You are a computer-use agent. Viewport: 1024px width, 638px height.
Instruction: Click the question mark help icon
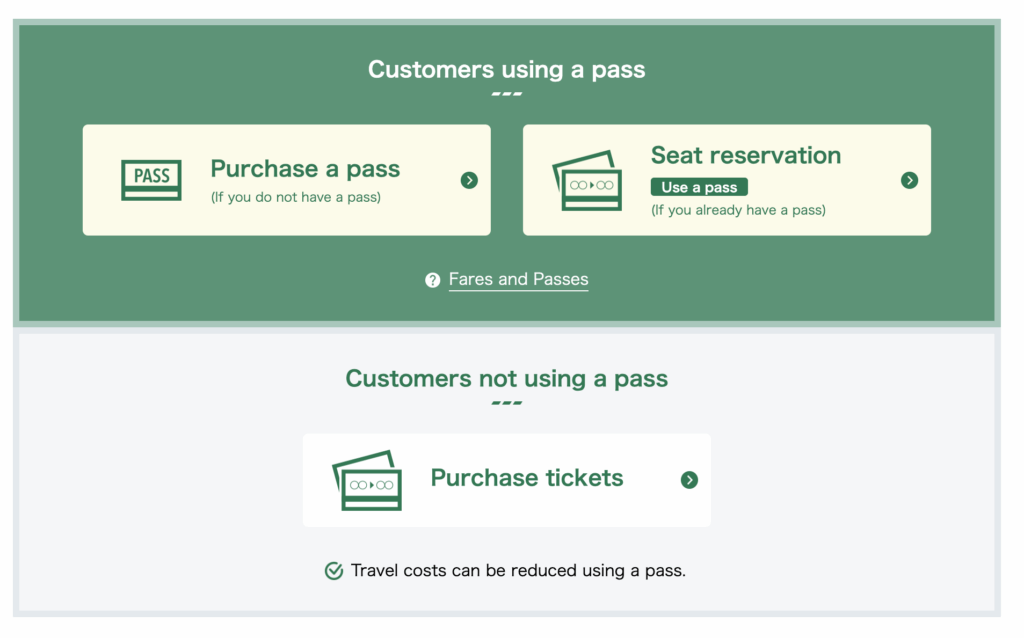(432, 280)
